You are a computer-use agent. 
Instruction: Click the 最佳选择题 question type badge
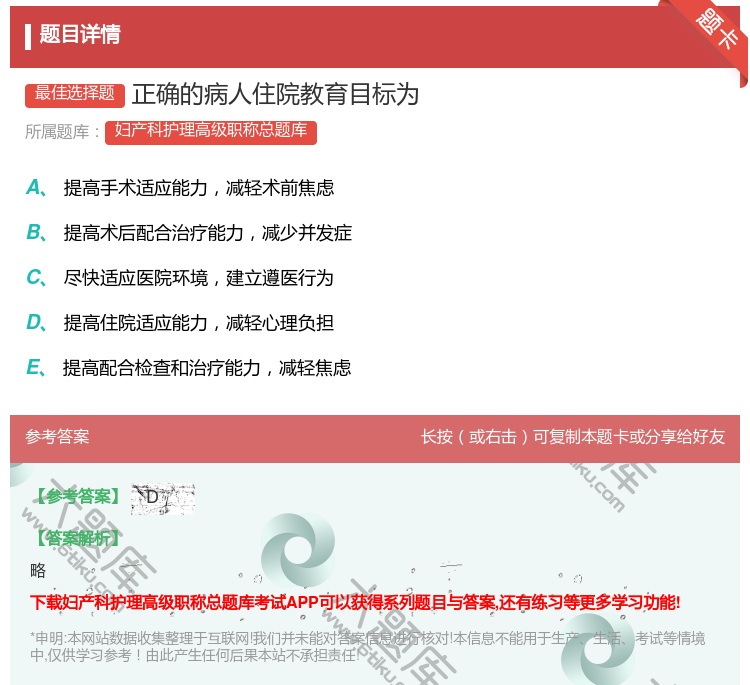coord(75,94)
